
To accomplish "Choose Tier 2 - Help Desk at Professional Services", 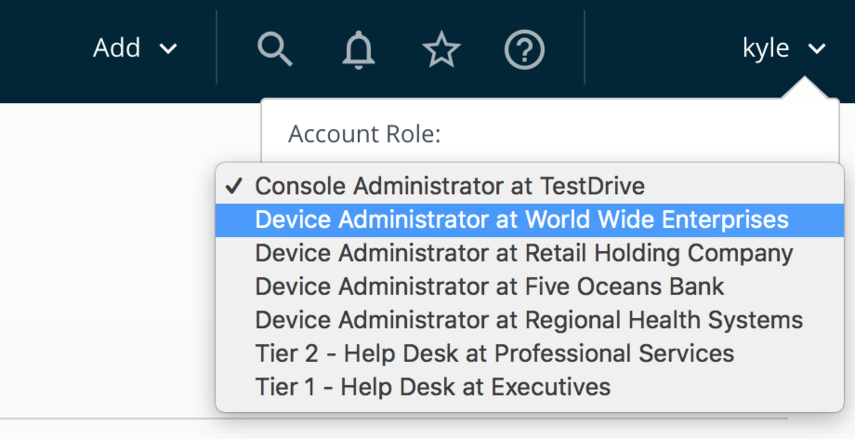I will tap(494, 353).
